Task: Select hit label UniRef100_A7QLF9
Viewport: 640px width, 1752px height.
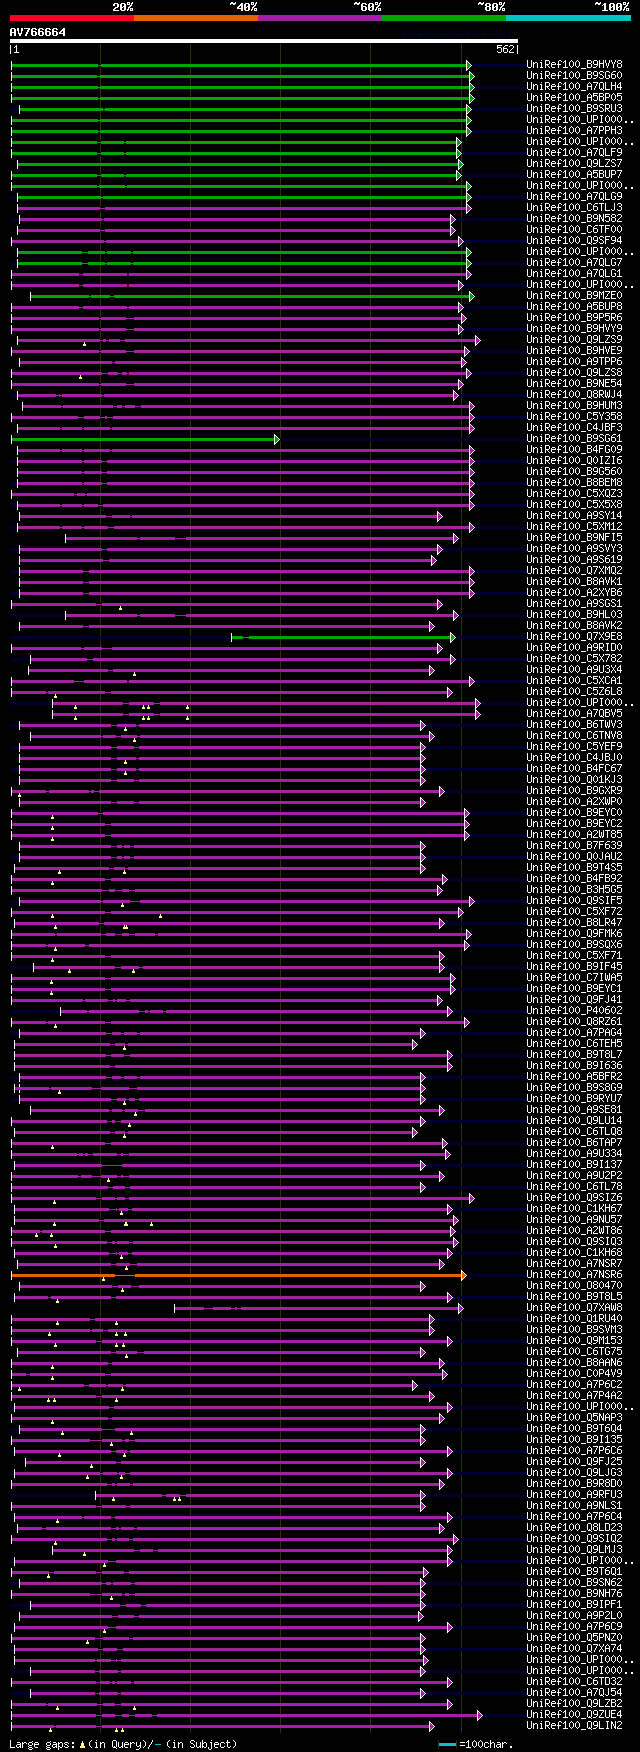Action: coord(574,152)
